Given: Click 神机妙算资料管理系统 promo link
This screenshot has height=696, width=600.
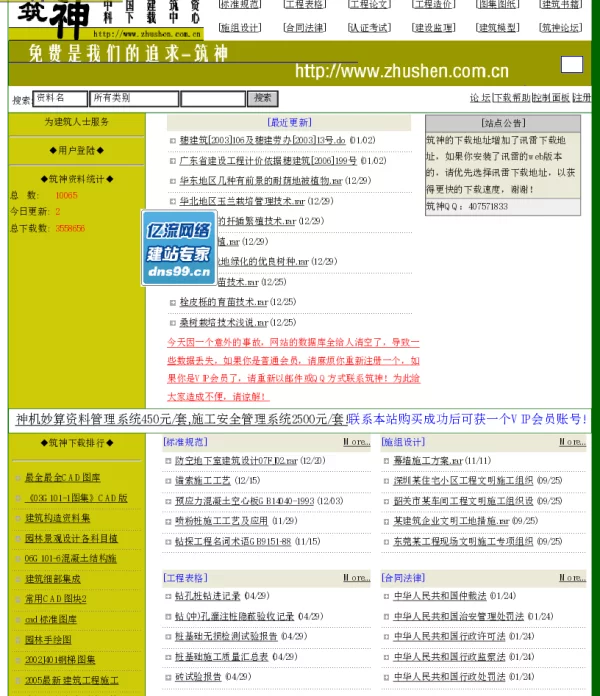Looking at the screenshot, I should coord(181,419).
